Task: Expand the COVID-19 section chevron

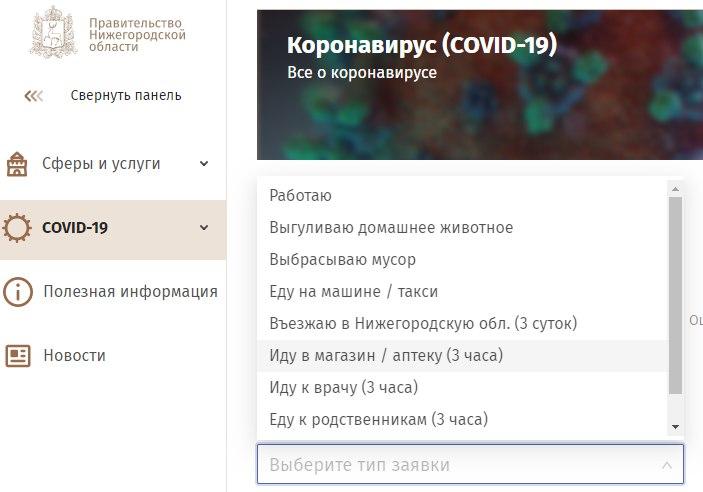Action: click(x=204, y=228)
